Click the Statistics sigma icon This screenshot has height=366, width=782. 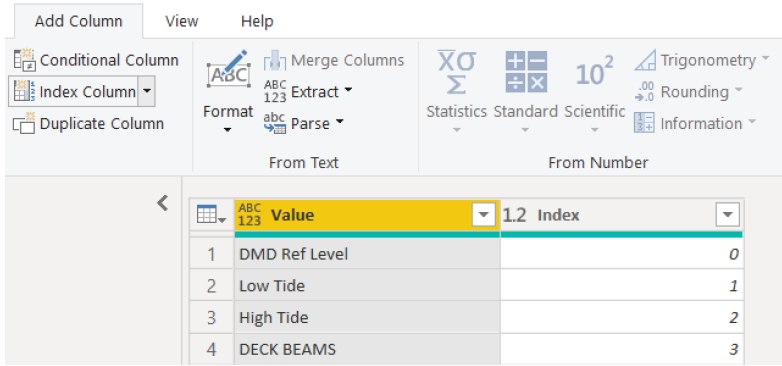click(456, 73)
